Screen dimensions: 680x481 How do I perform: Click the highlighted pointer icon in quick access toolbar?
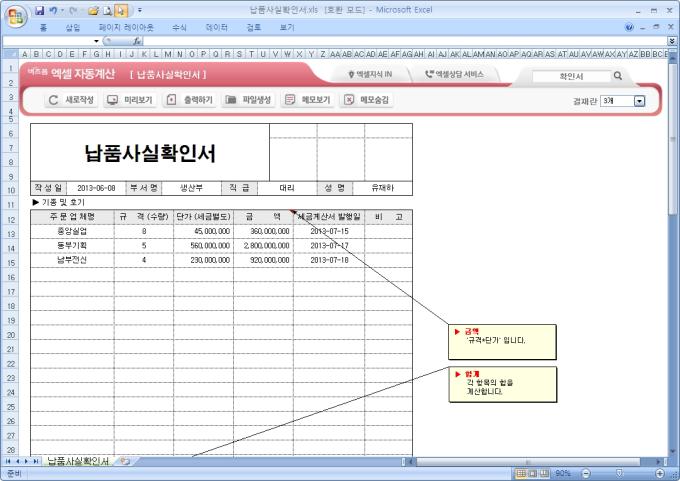pyautogui.click(x=121, y=10)
